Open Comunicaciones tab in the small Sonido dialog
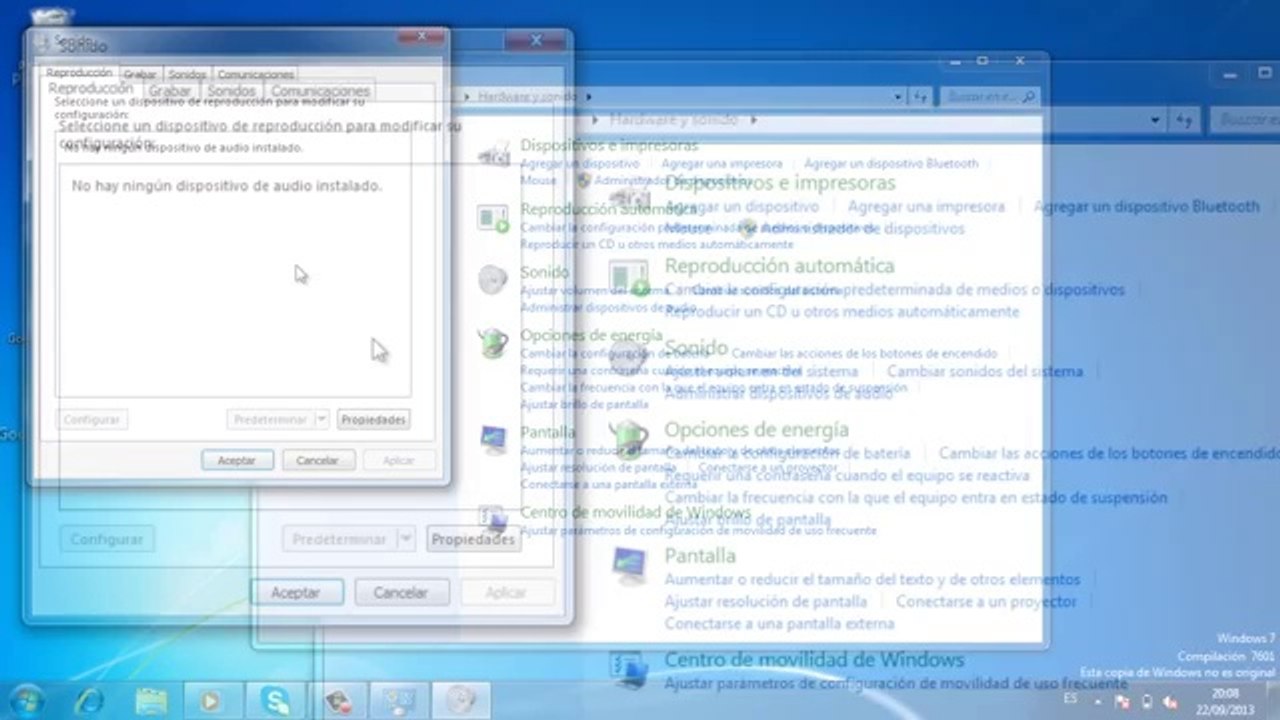Image resolution: width=1280 pixels, height=720 pixels. (256, 74)
